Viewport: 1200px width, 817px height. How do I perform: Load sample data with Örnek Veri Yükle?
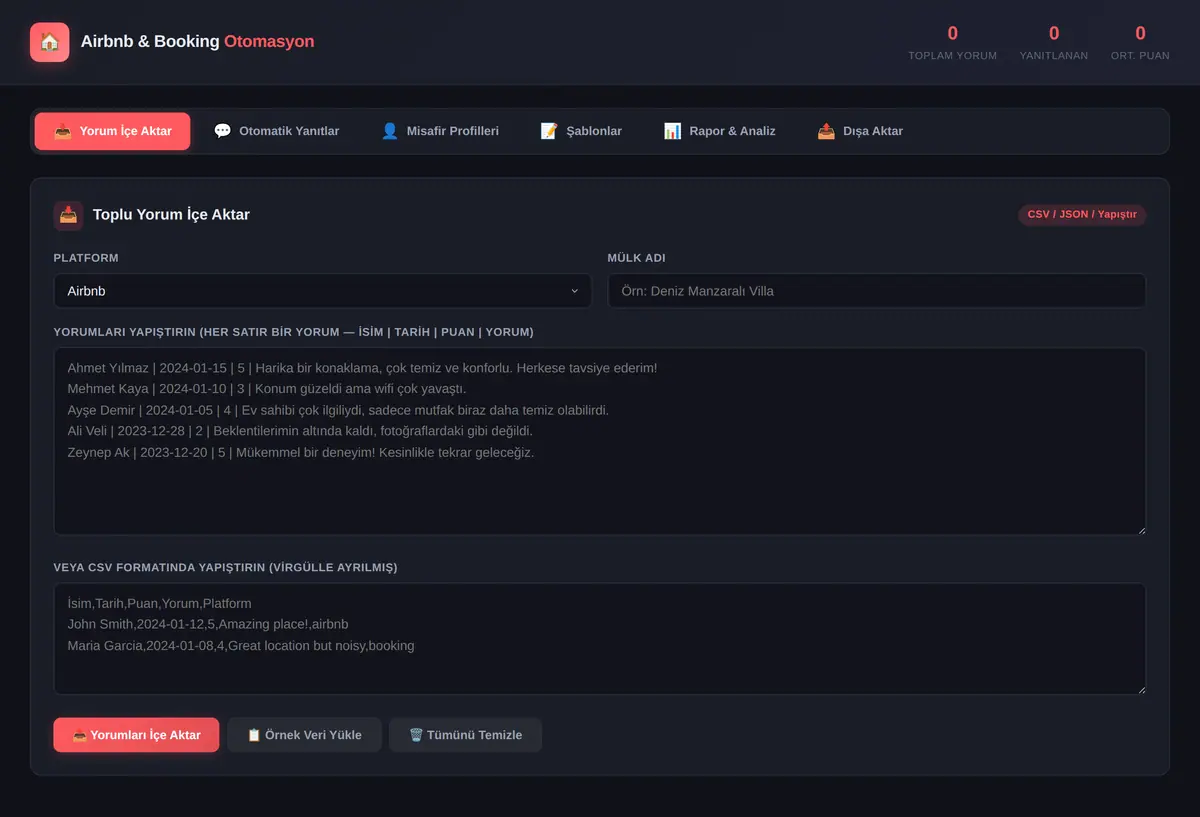(x=304, y=735)
